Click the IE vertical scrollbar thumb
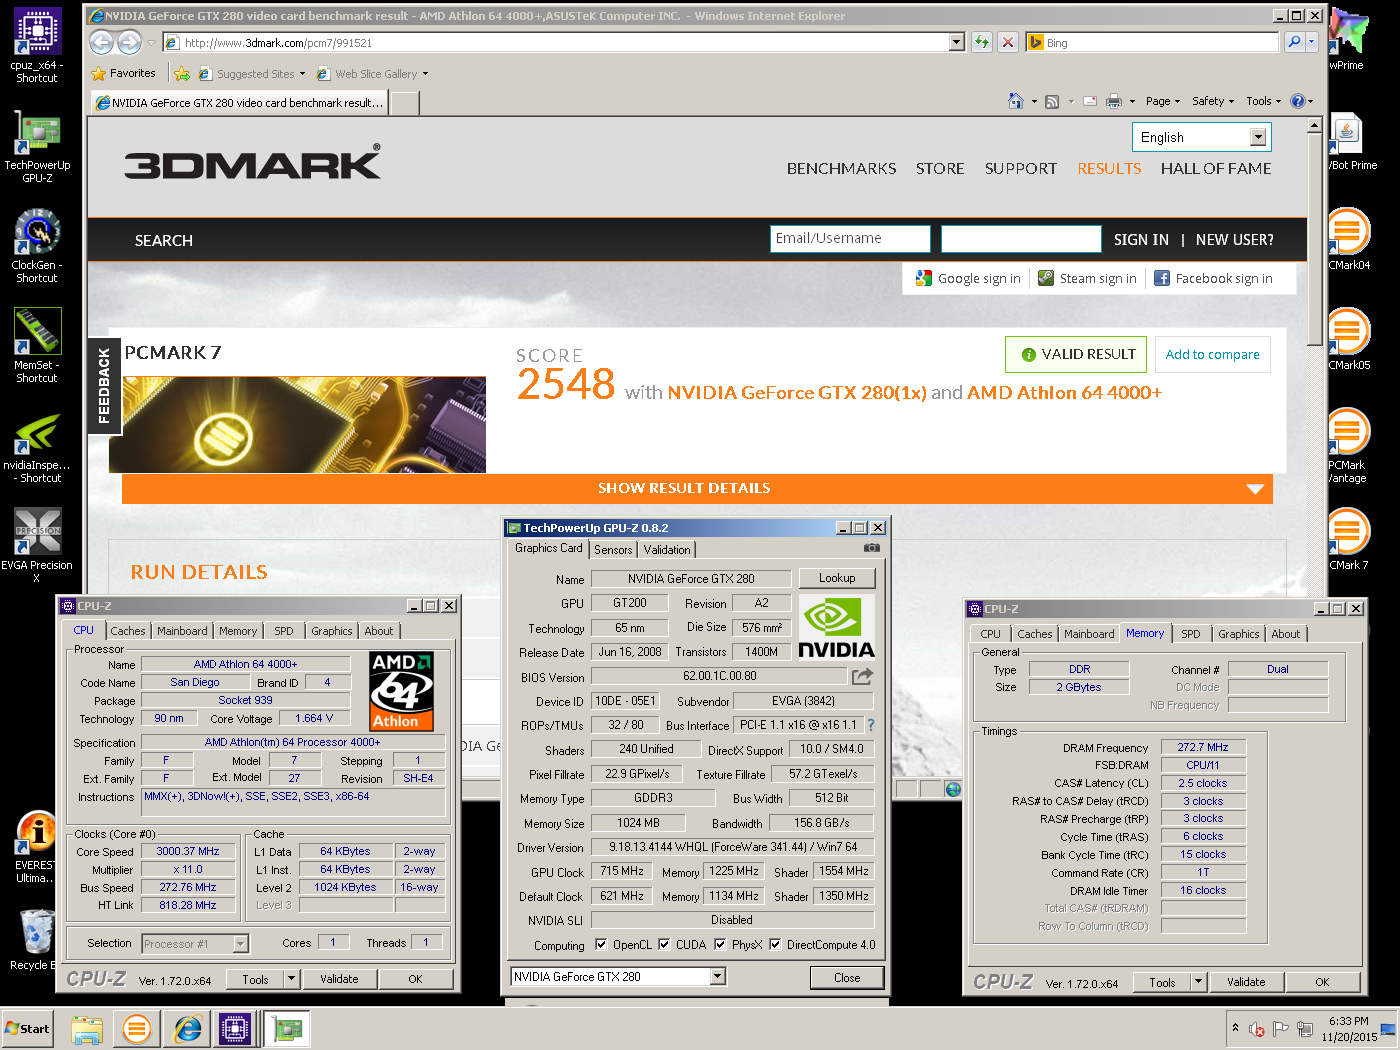 [1315, 239]
